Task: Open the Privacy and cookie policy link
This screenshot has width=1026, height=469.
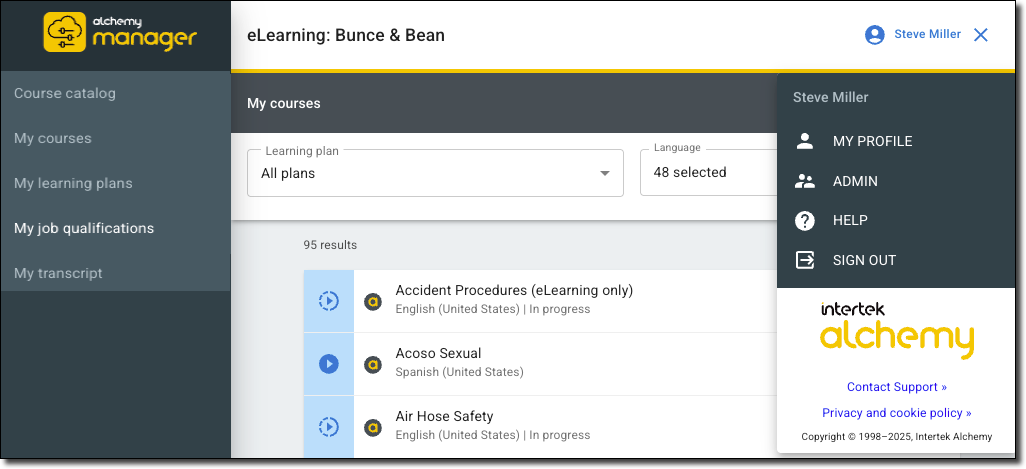Action: (896, 413)
